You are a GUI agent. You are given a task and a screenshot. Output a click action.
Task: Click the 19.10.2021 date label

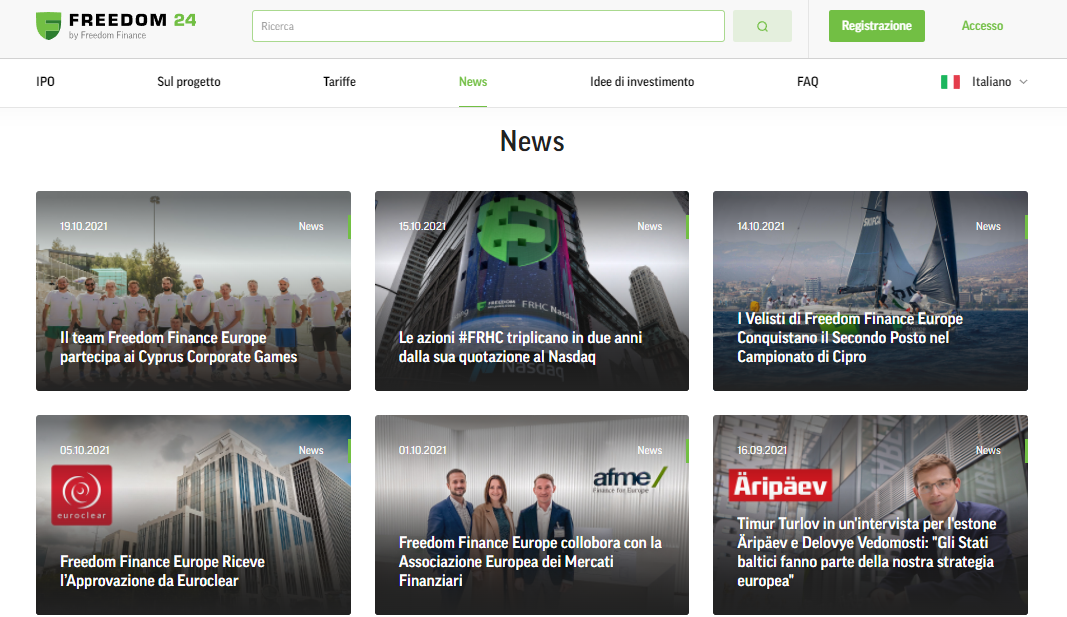pyautogui.click(x=84, y=226)
